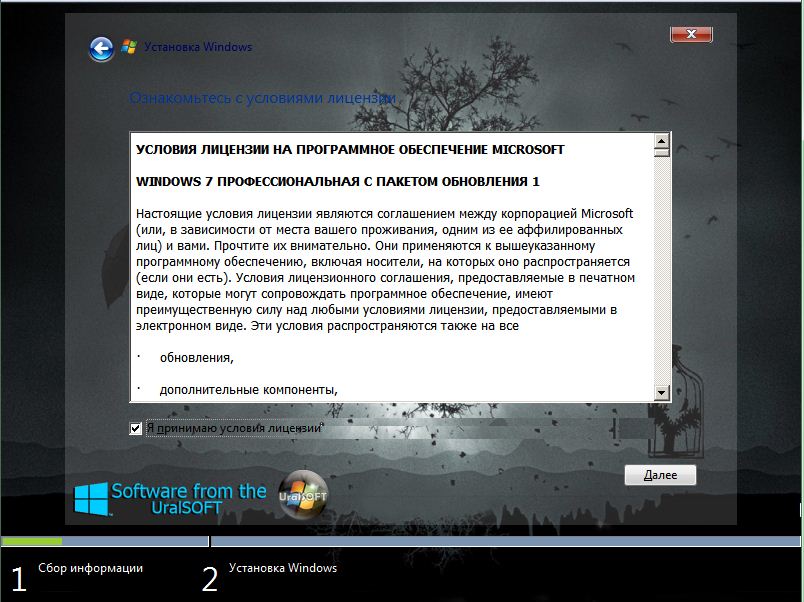
Task: Click the license text scroll up arrow
Action: tap(661, 141)
